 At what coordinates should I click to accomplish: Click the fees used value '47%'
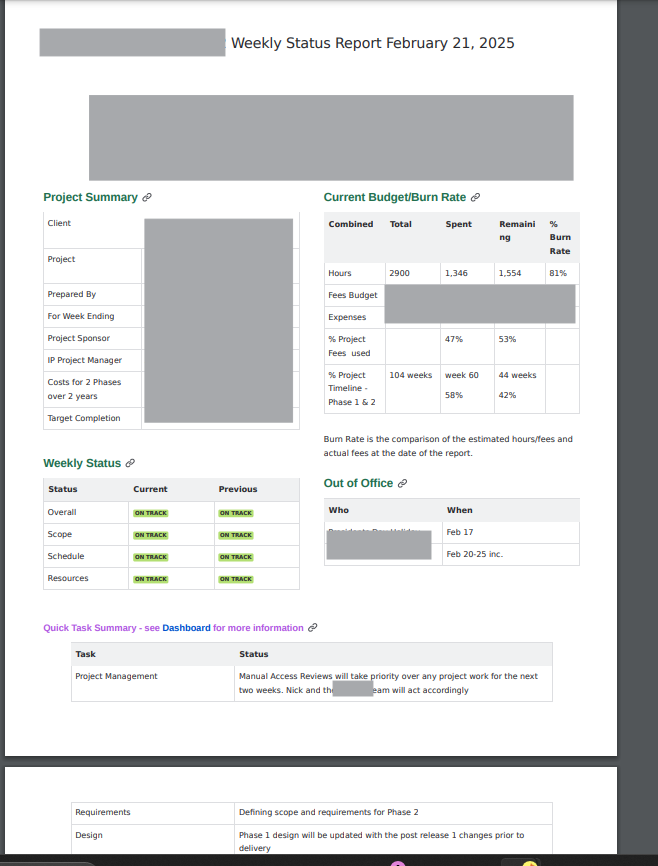454,339
